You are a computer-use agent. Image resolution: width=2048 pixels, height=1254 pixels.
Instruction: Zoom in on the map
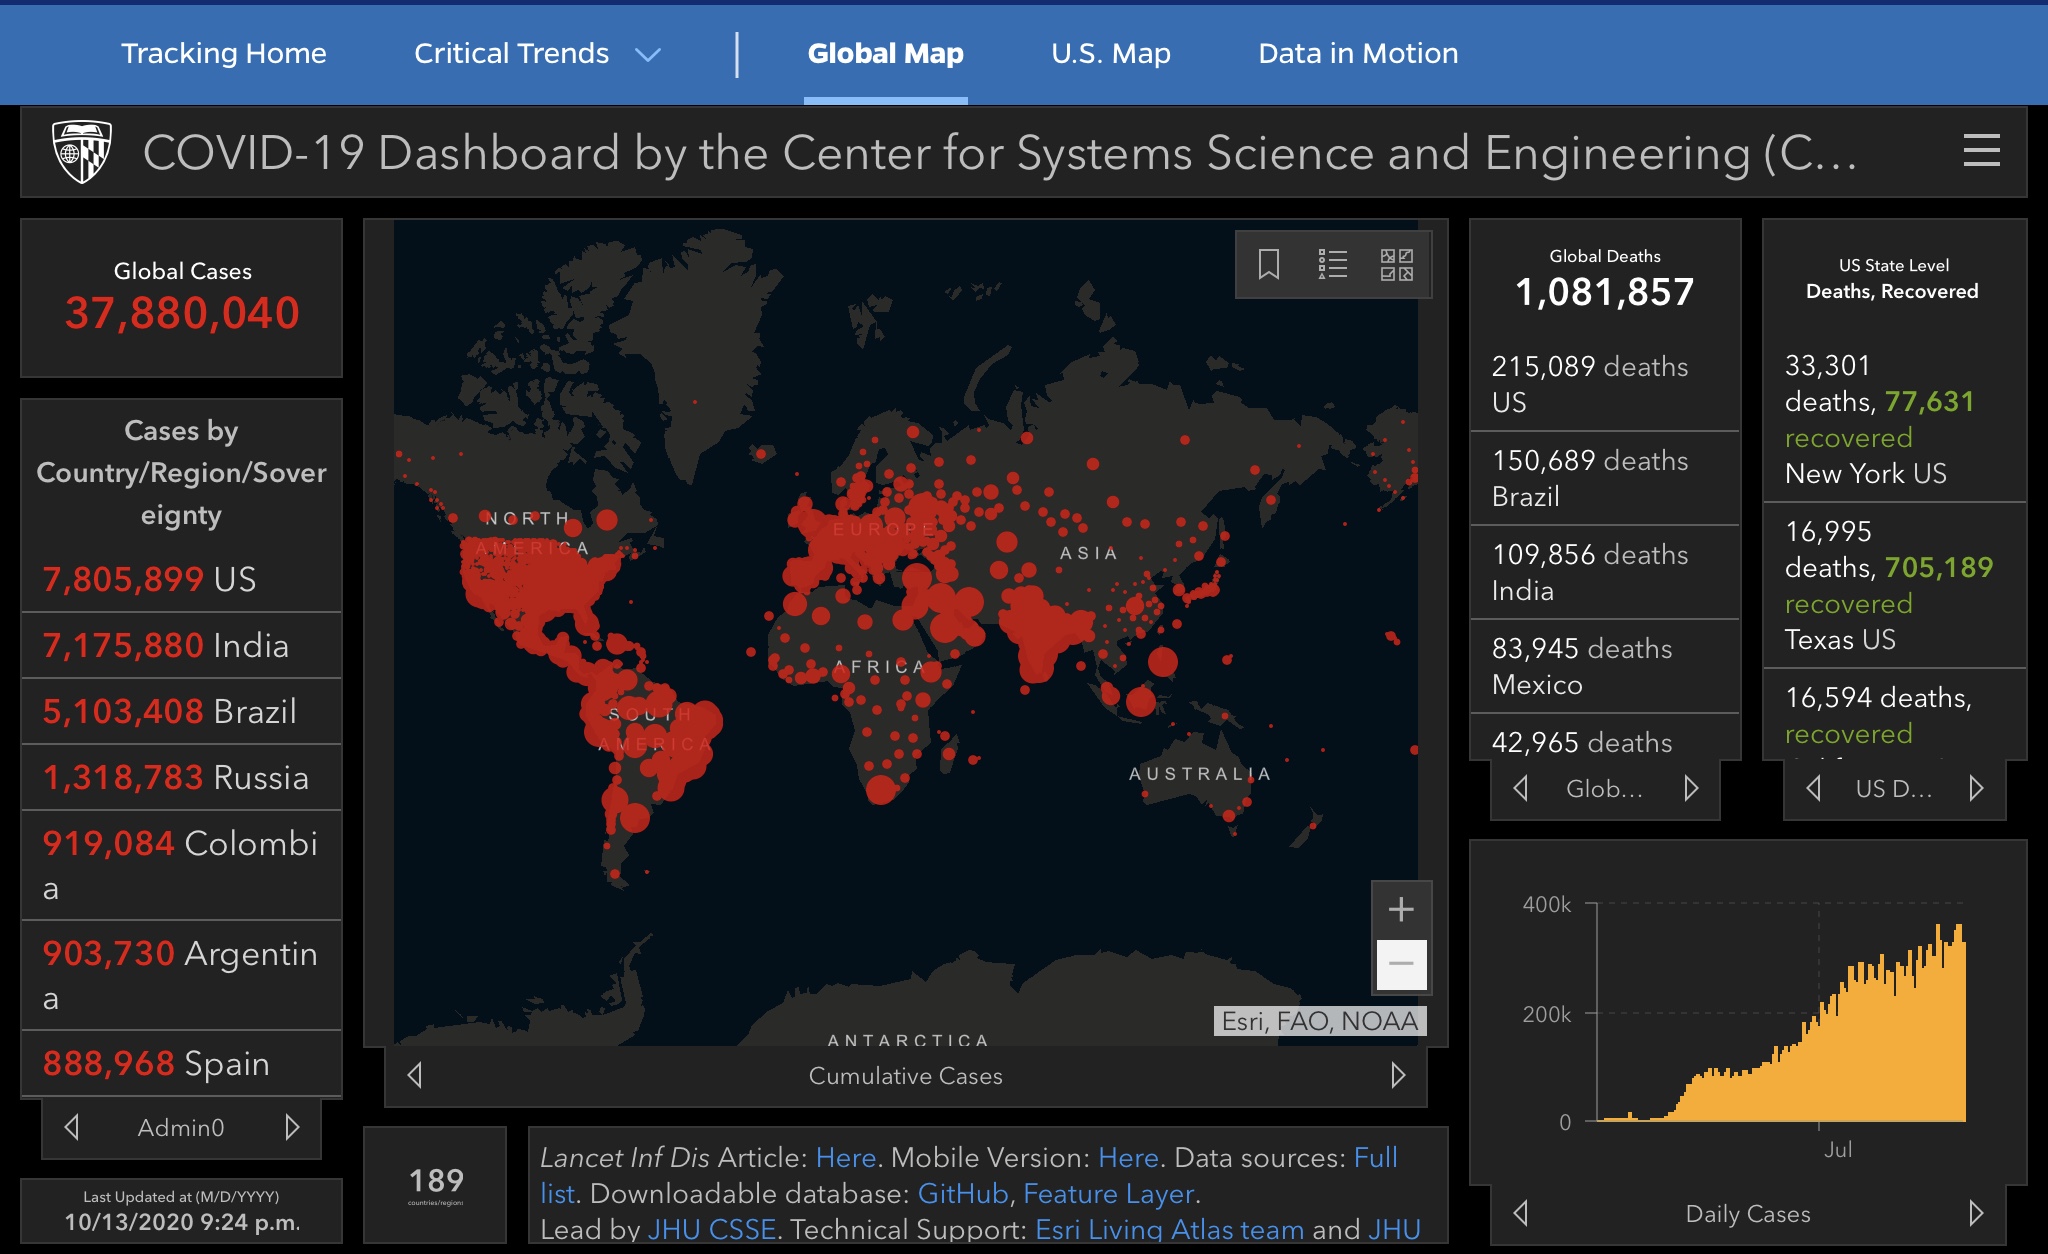click(1401, 909)
